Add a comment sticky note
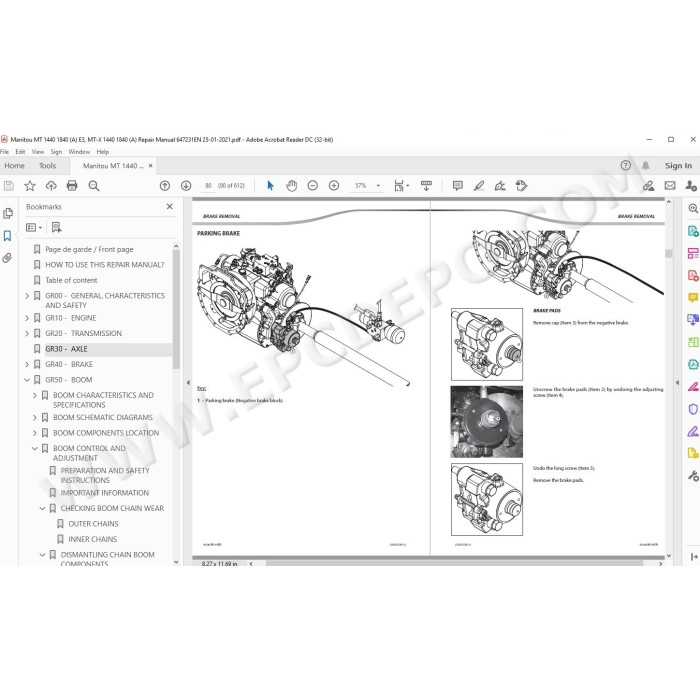The width and height of the screenshot is (700, 700). pos(458,186)
